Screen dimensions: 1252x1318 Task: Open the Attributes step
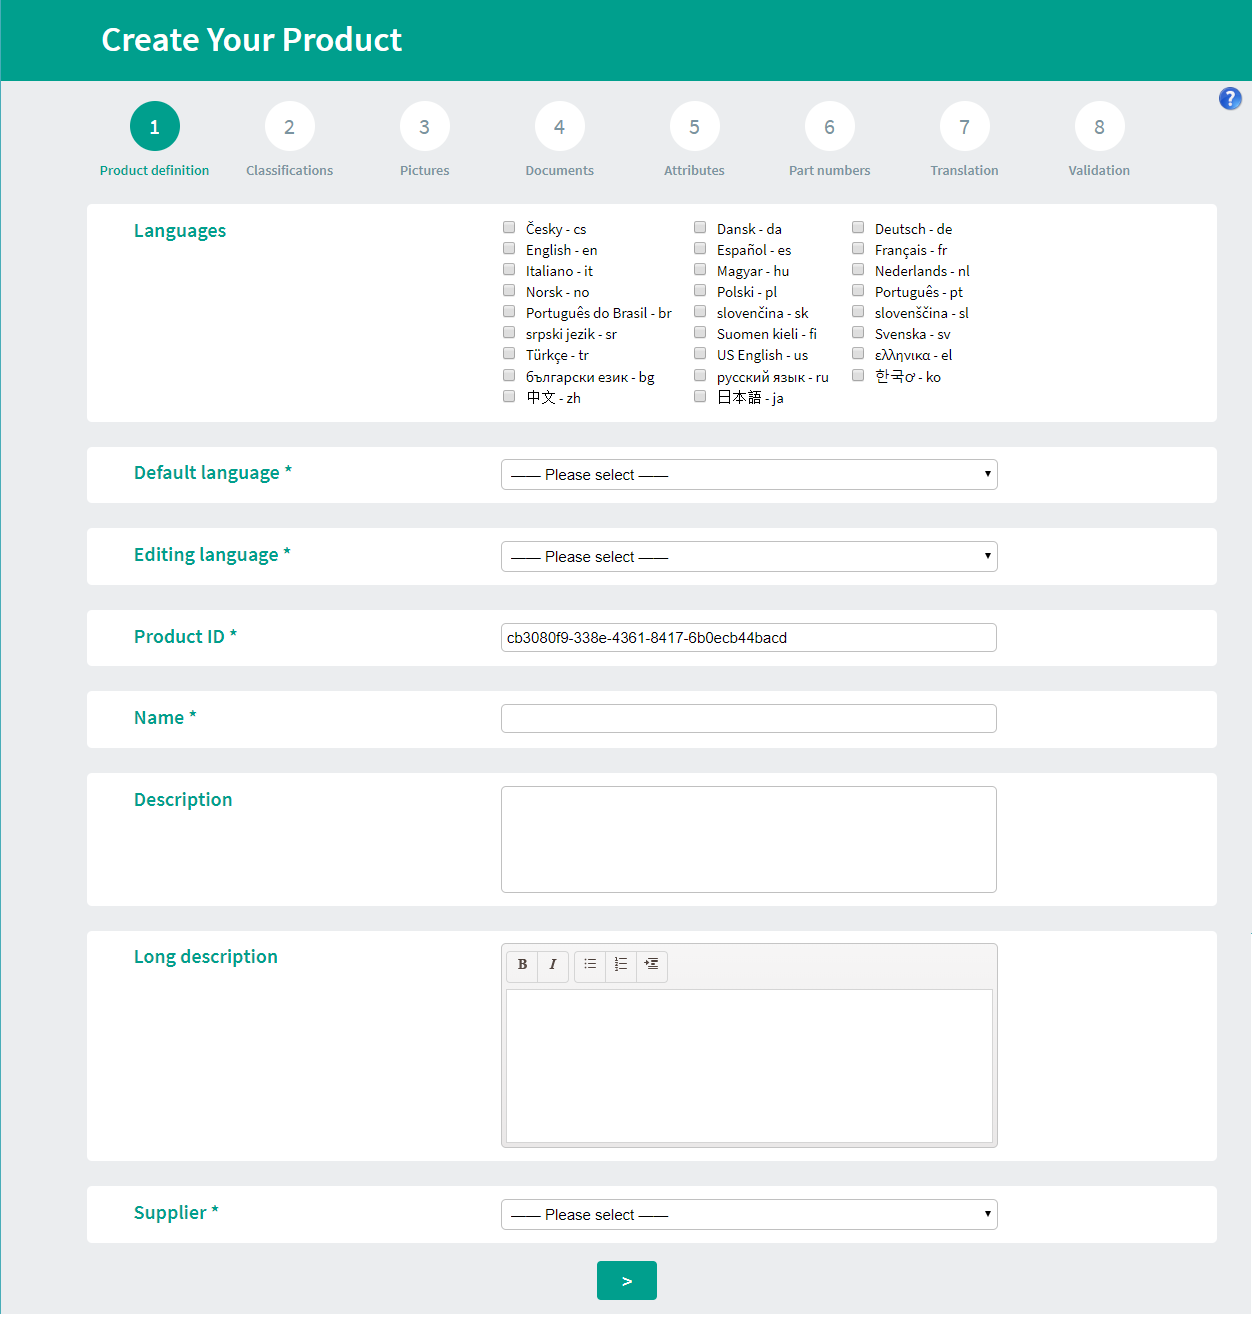coord(694,127)
